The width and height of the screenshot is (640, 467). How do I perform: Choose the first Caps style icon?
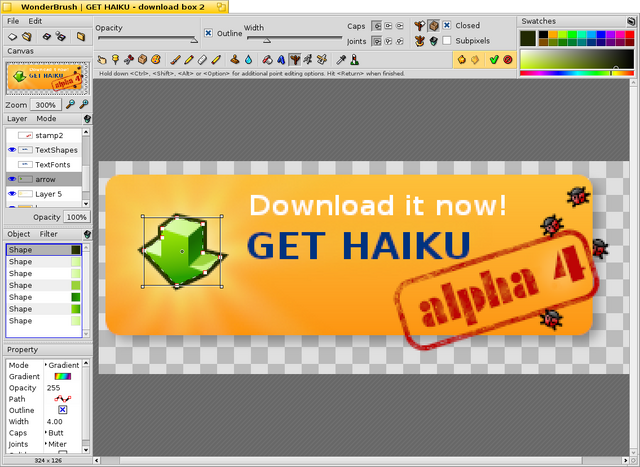(377, 26)
